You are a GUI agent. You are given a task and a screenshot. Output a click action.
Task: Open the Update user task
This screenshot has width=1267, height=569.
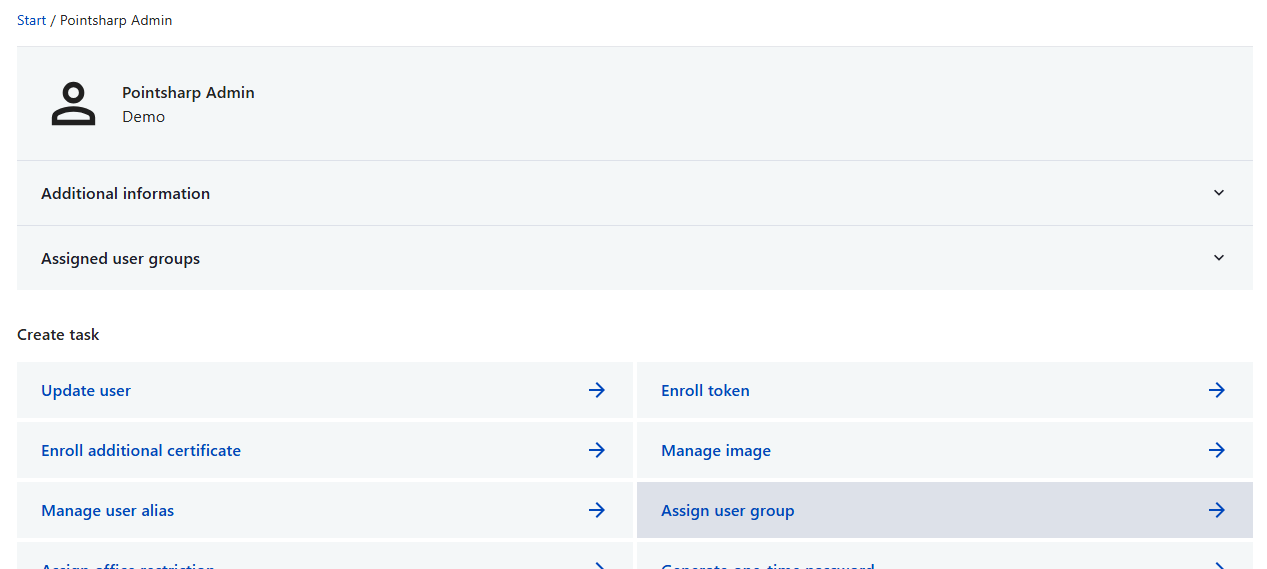click(x=86, y=390)
